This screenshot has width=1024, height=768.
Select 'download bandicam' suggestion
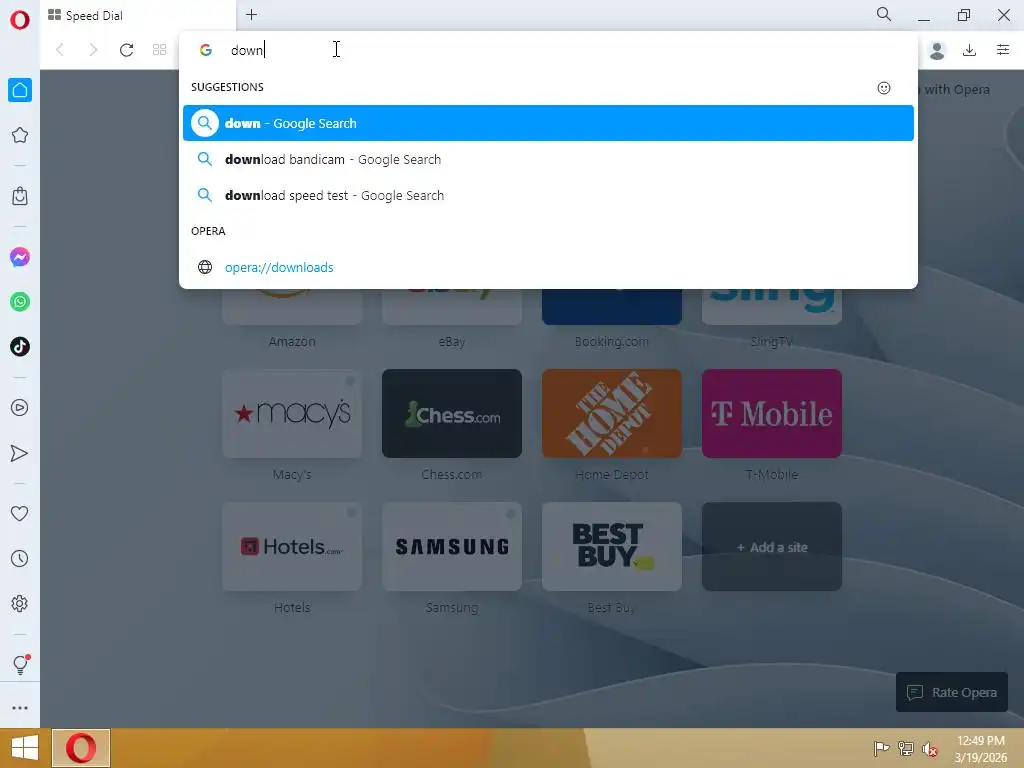(548, 159)
